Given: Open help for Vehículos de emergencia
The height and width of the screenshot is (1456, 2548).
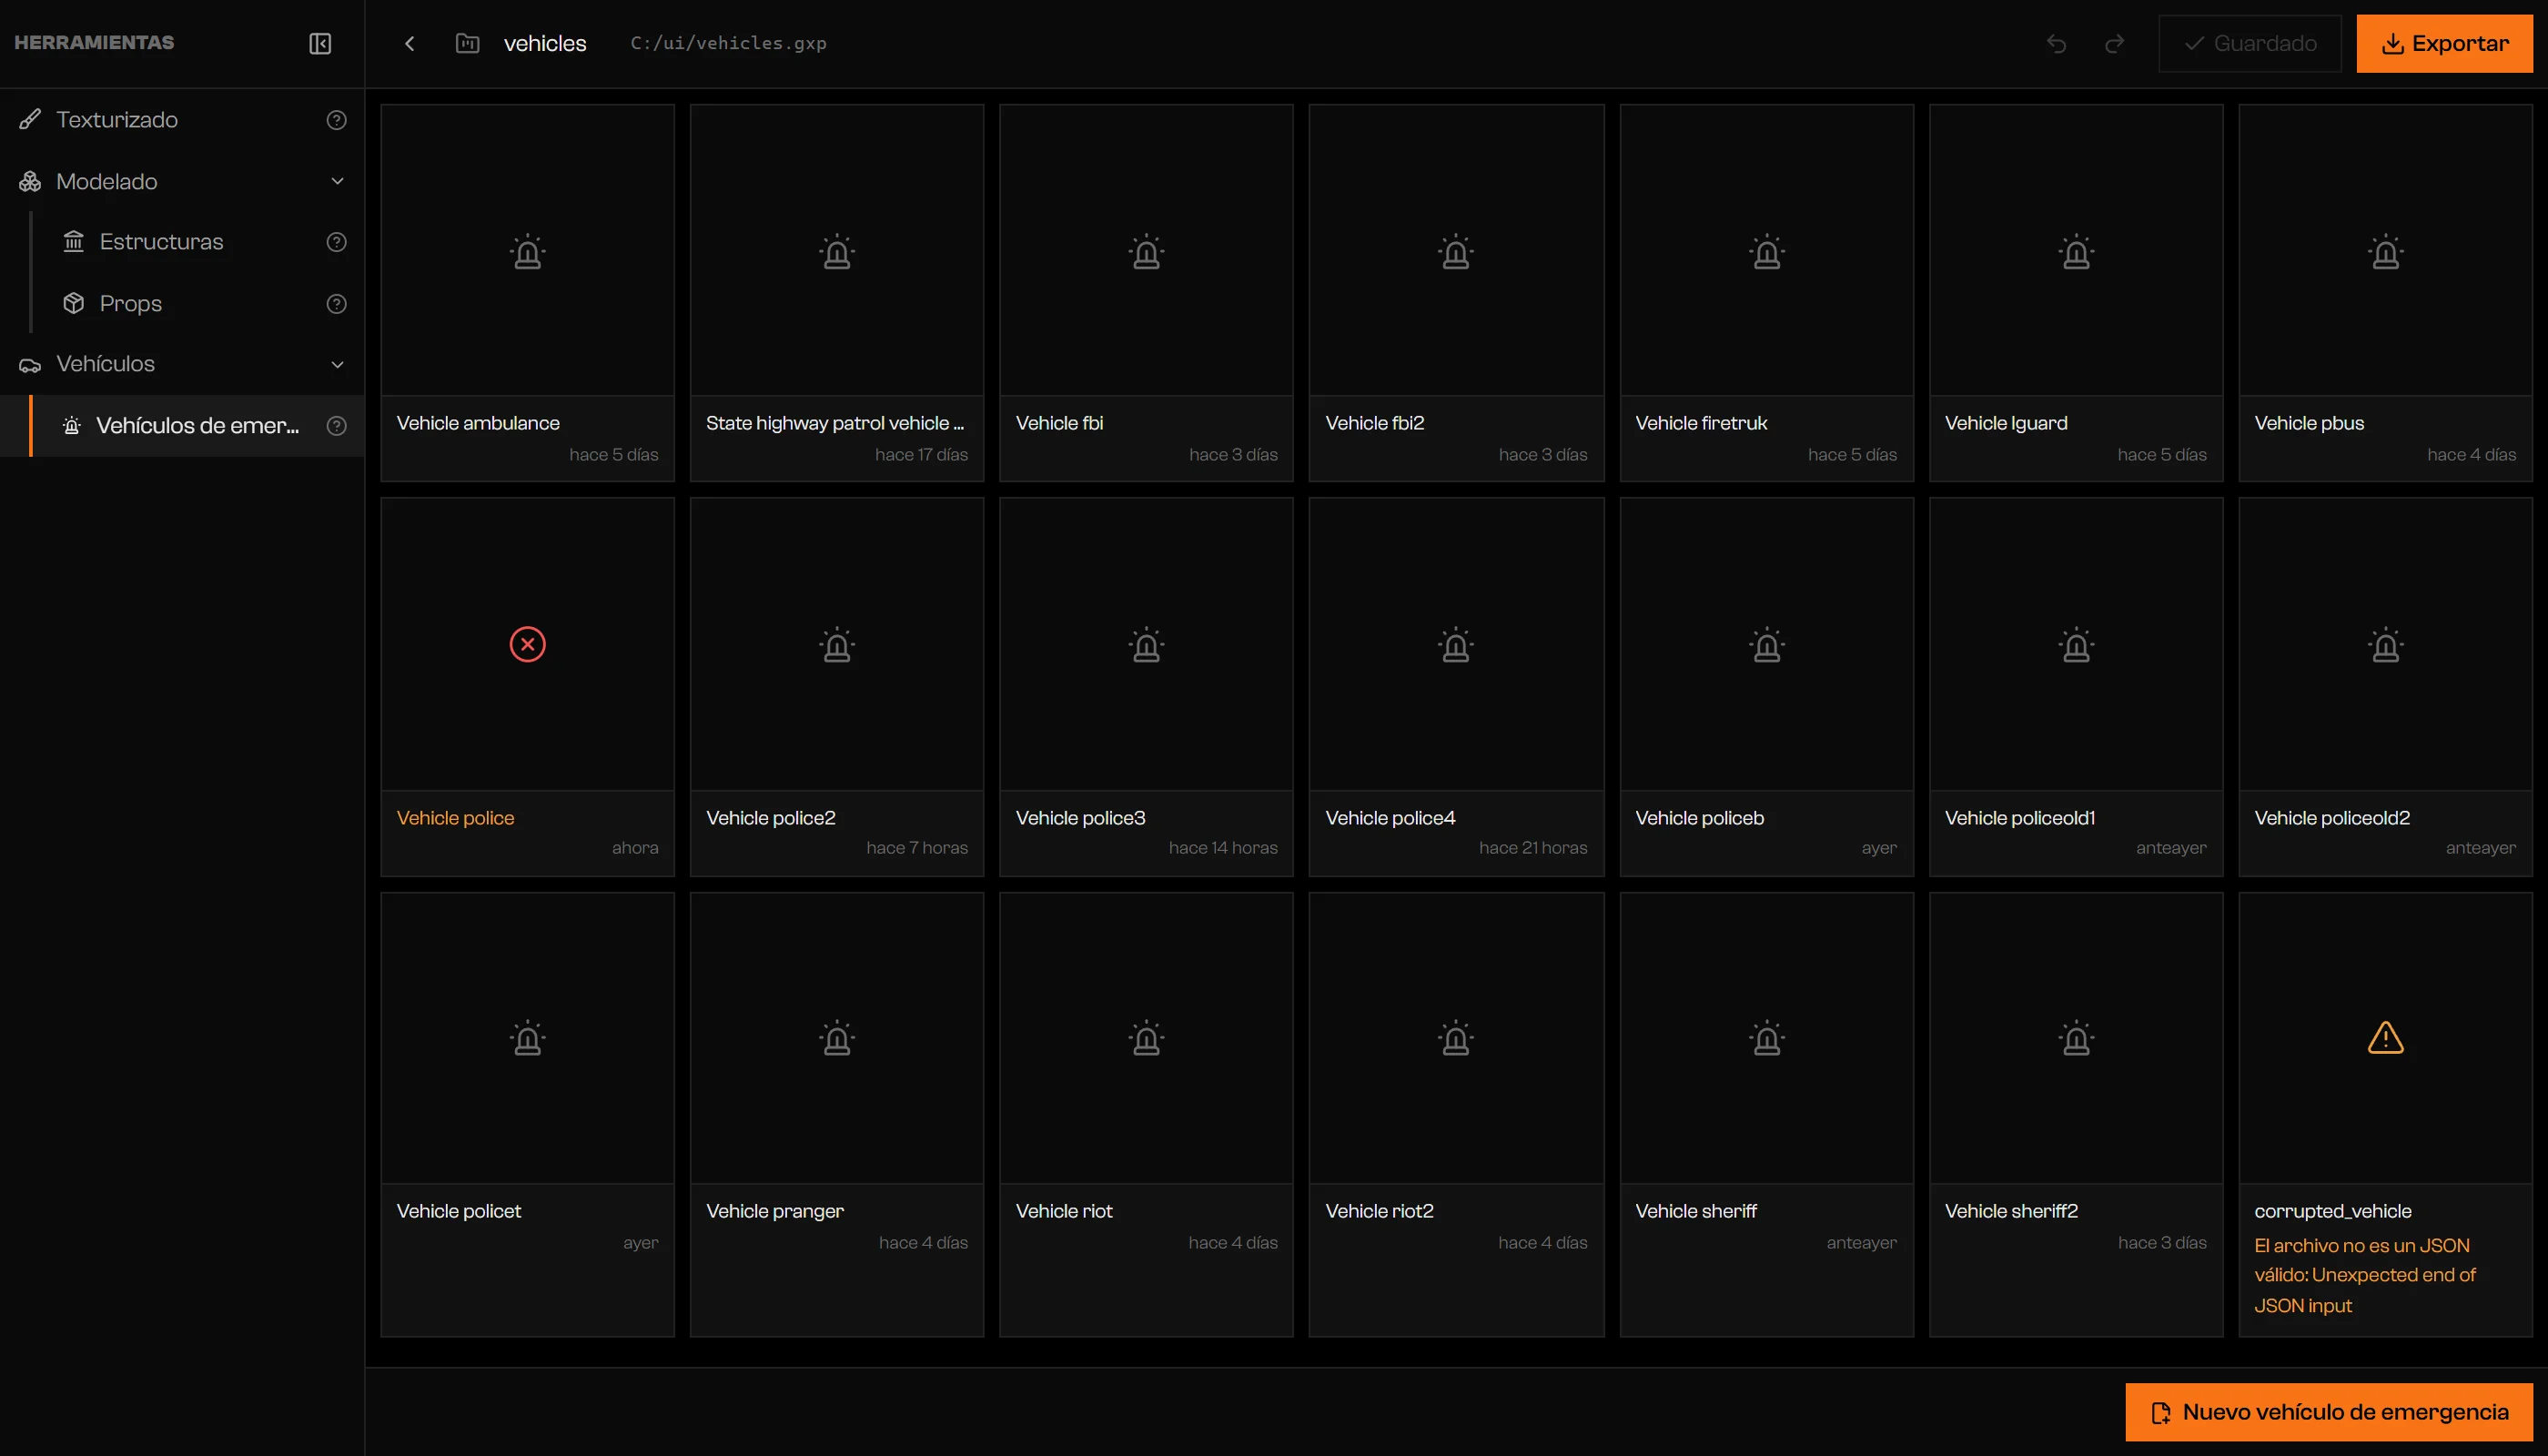Looking at the screenshot, I should point(337,426).
